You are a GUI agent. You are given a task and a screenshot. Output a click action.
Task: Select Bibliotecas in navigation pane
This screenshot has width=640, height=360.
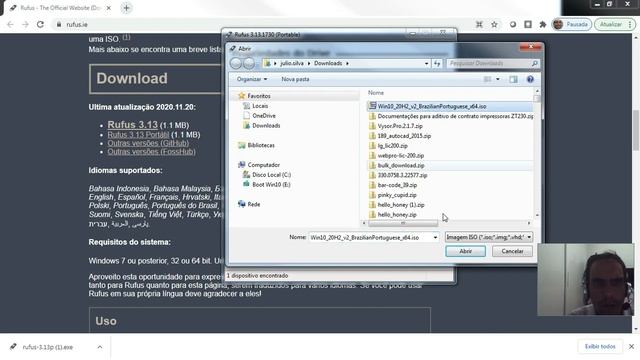261,145
